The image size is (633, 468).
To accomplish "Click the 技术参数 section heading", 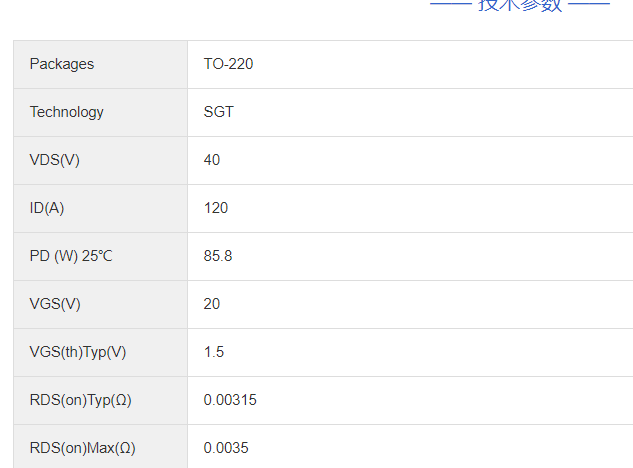I will 520,4.
